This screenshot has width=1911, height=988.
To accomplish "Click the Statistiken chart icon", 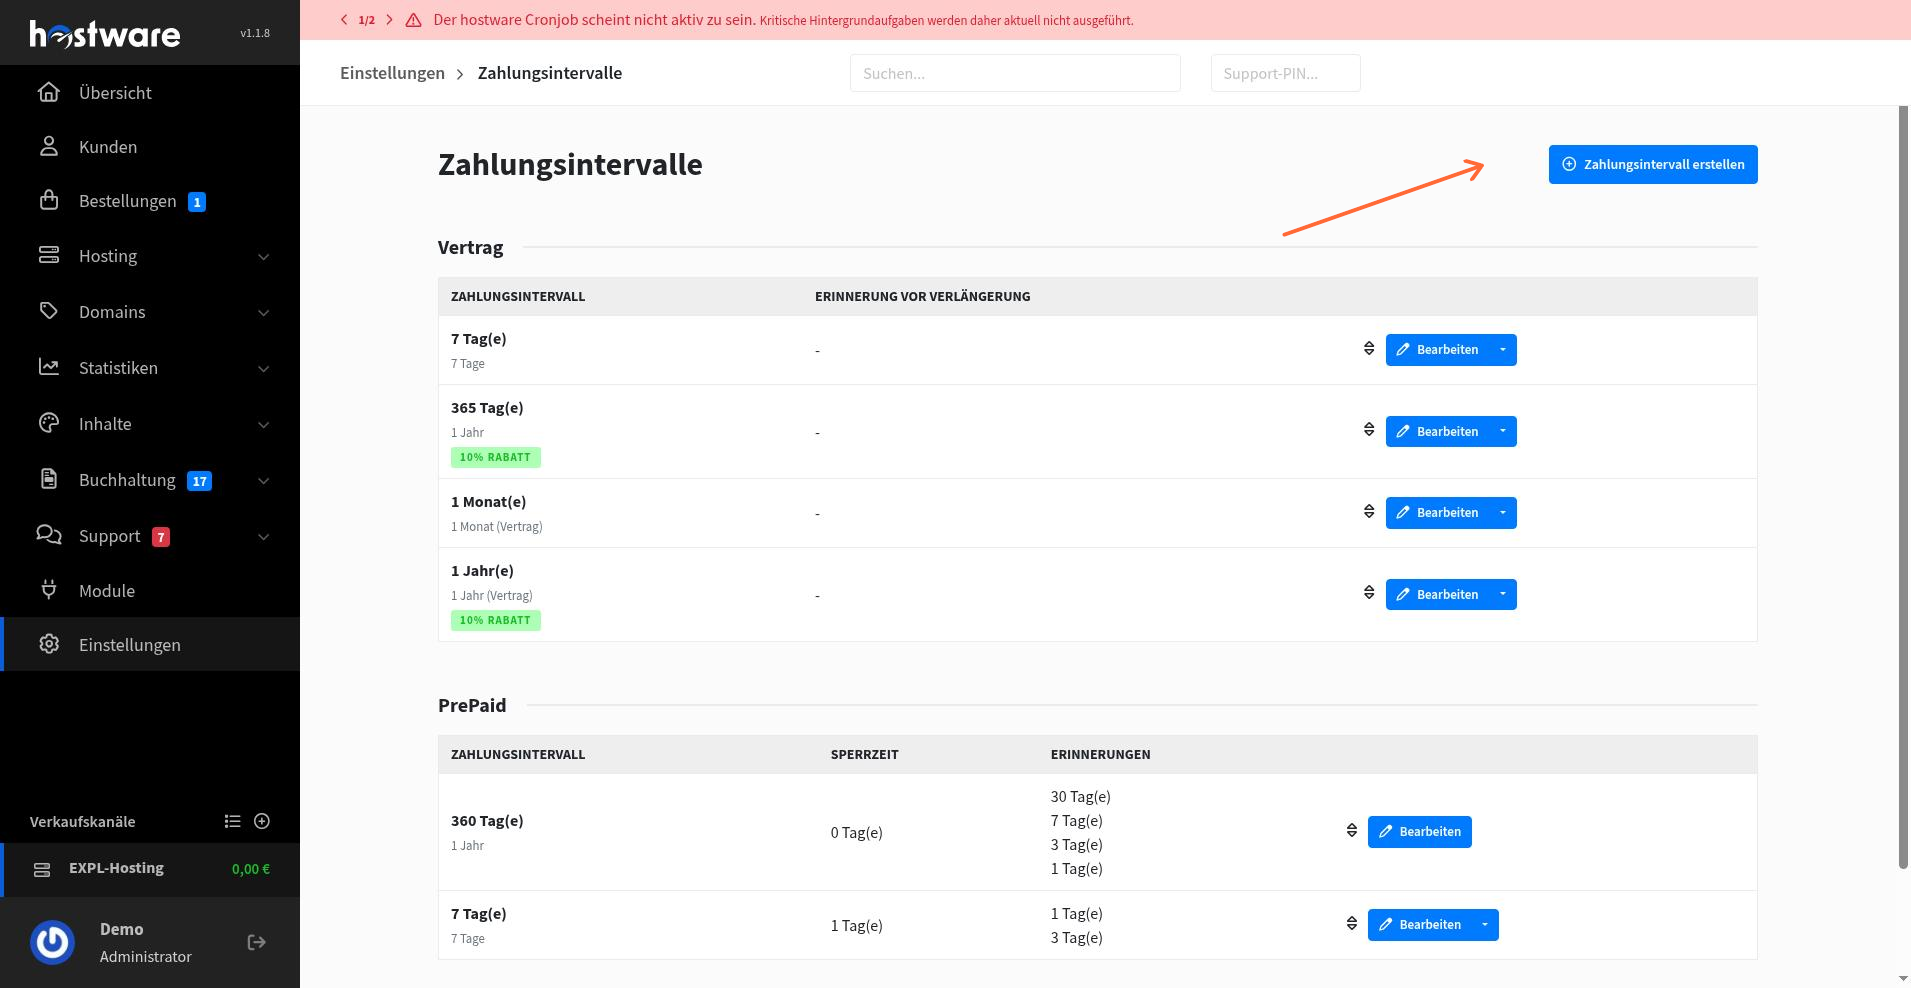I will click(x=48, y=367).
